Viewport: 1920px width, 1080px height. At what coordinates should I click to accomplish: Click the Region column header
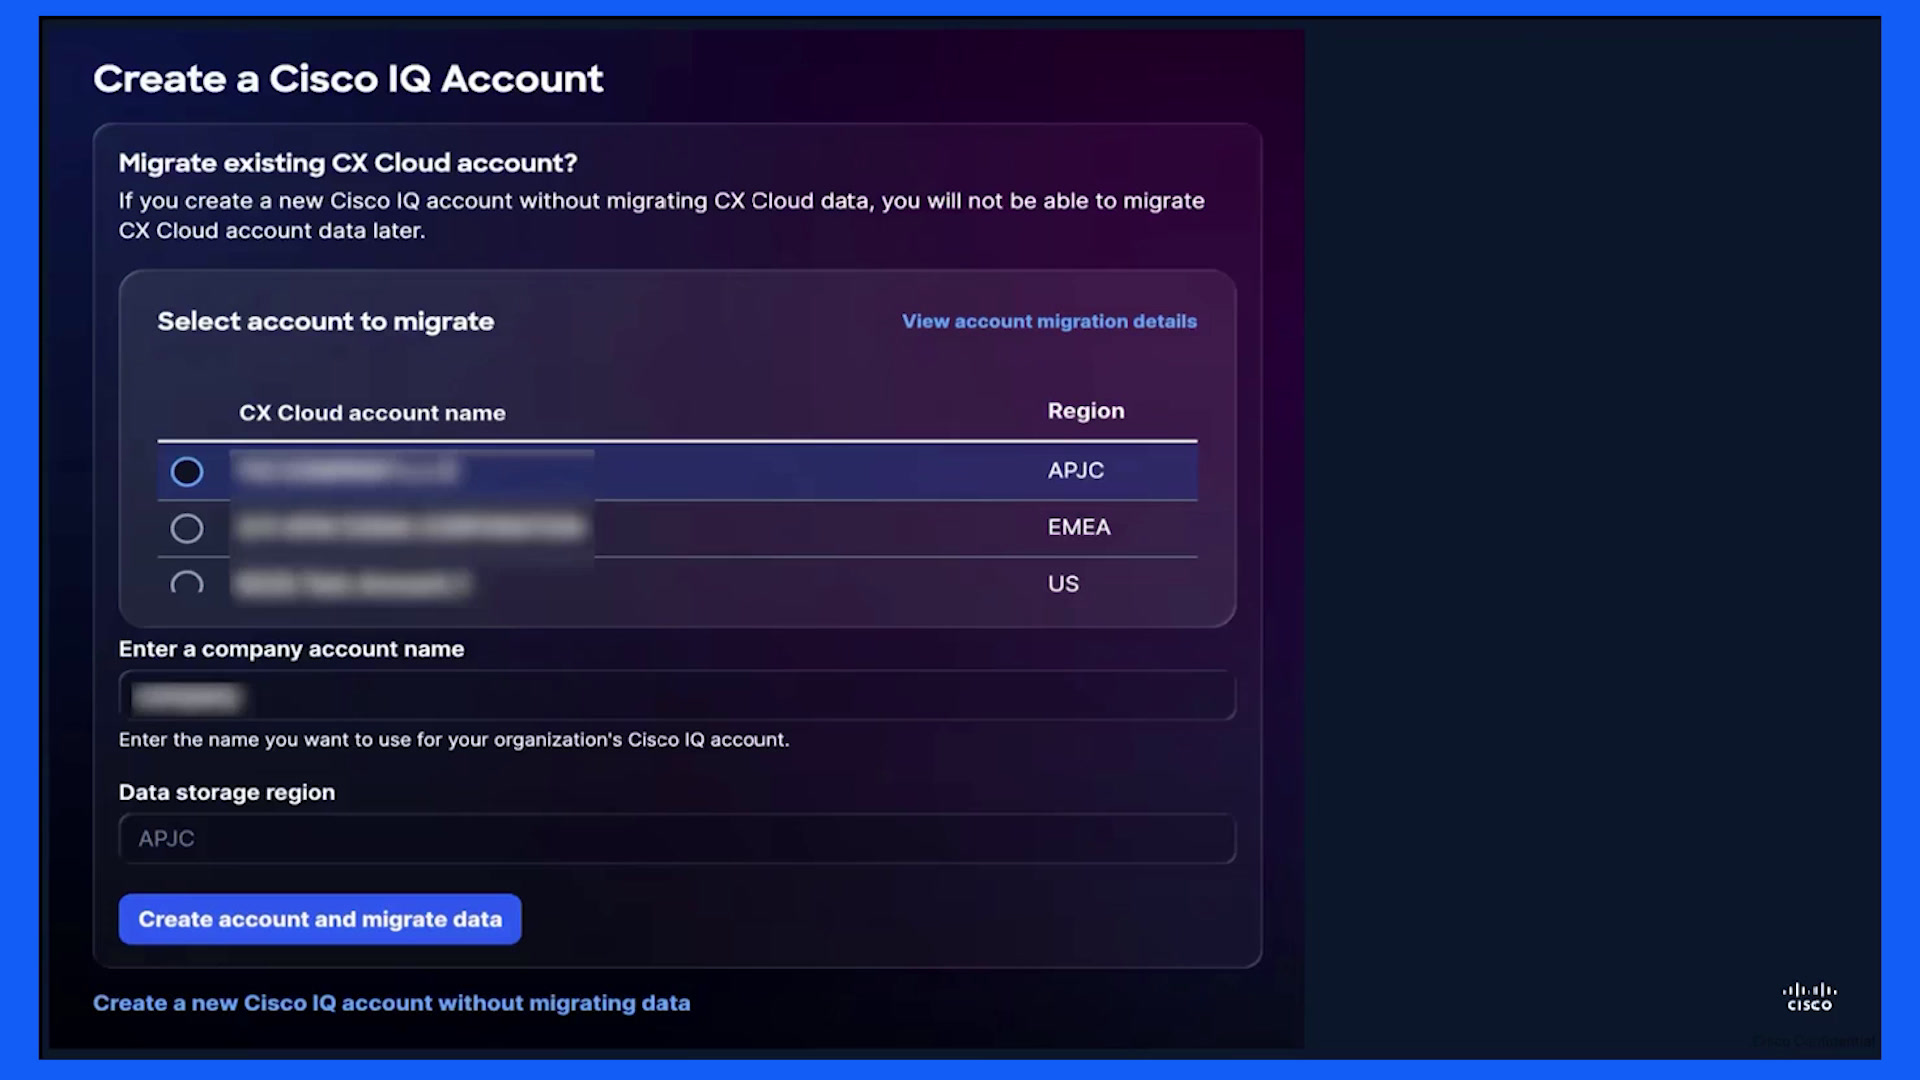pyautogui.click(x=1086, y=411)
